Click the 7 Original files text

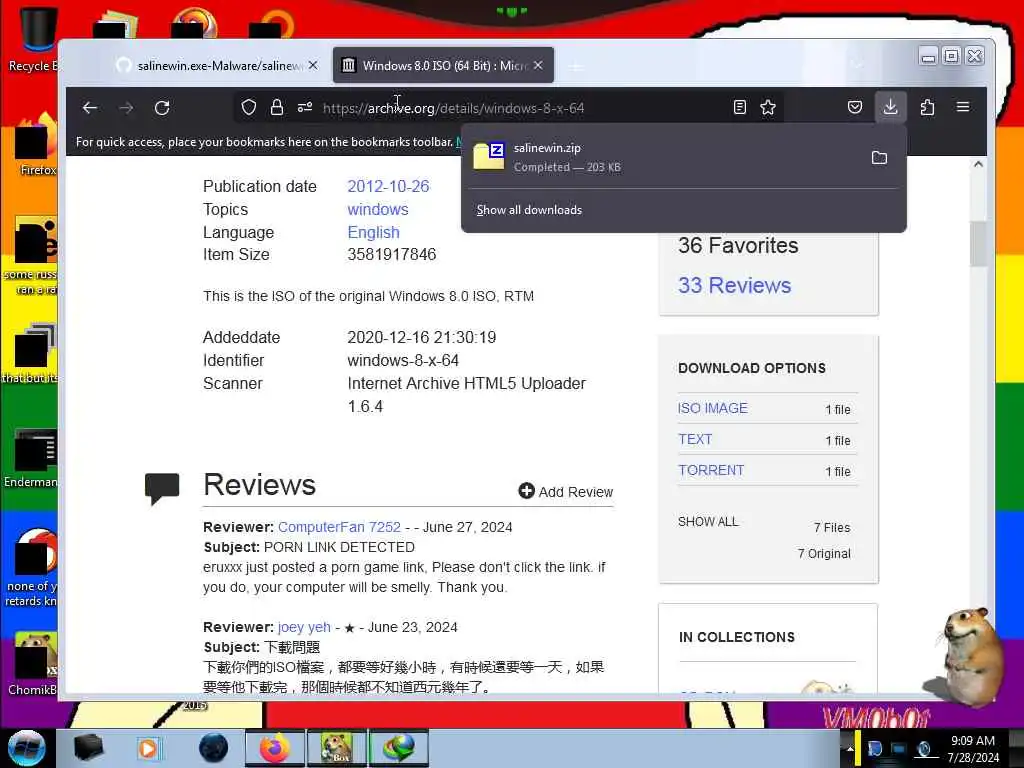824,554
